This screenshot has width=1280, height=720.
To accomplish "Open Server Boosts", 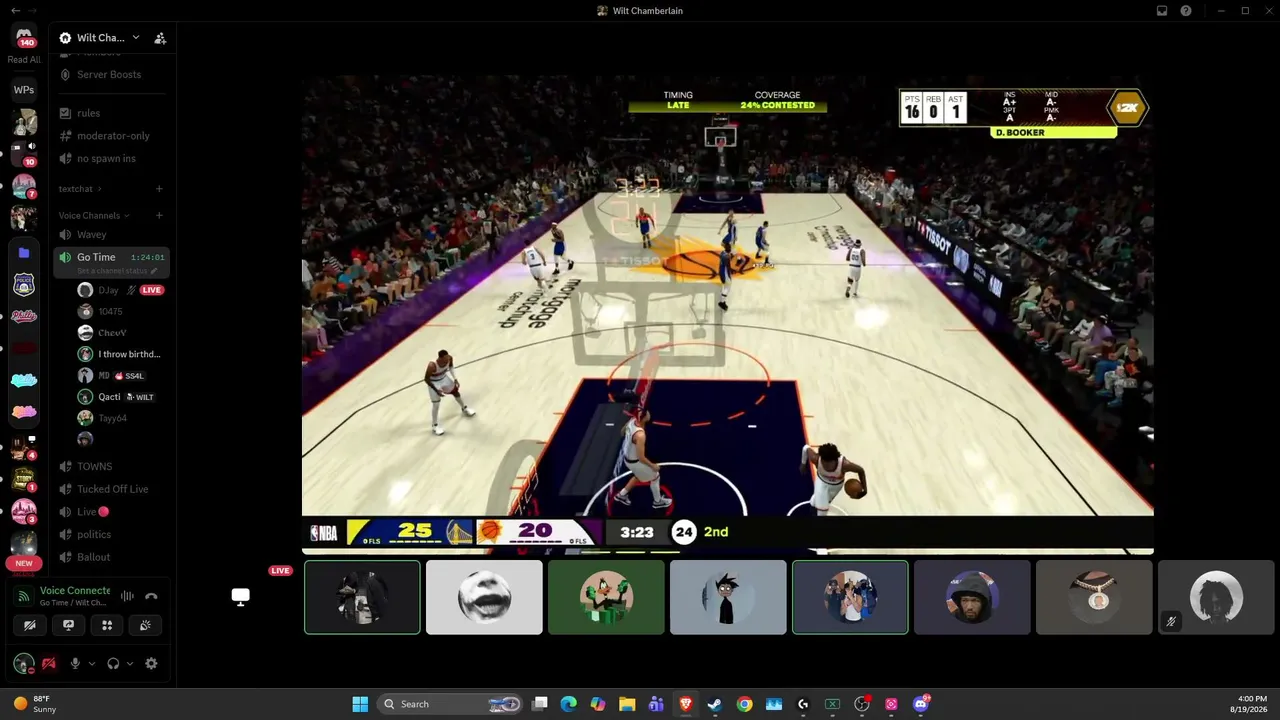I will [x=111, y=75].
